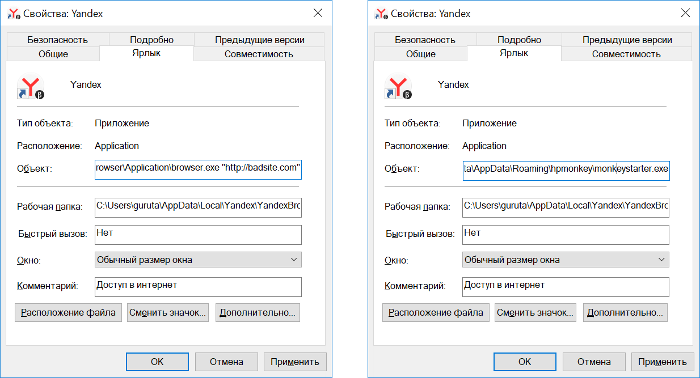
Task: Open the Предыдущие версии tab in the left dialog
Action: [x=260, y=39]
